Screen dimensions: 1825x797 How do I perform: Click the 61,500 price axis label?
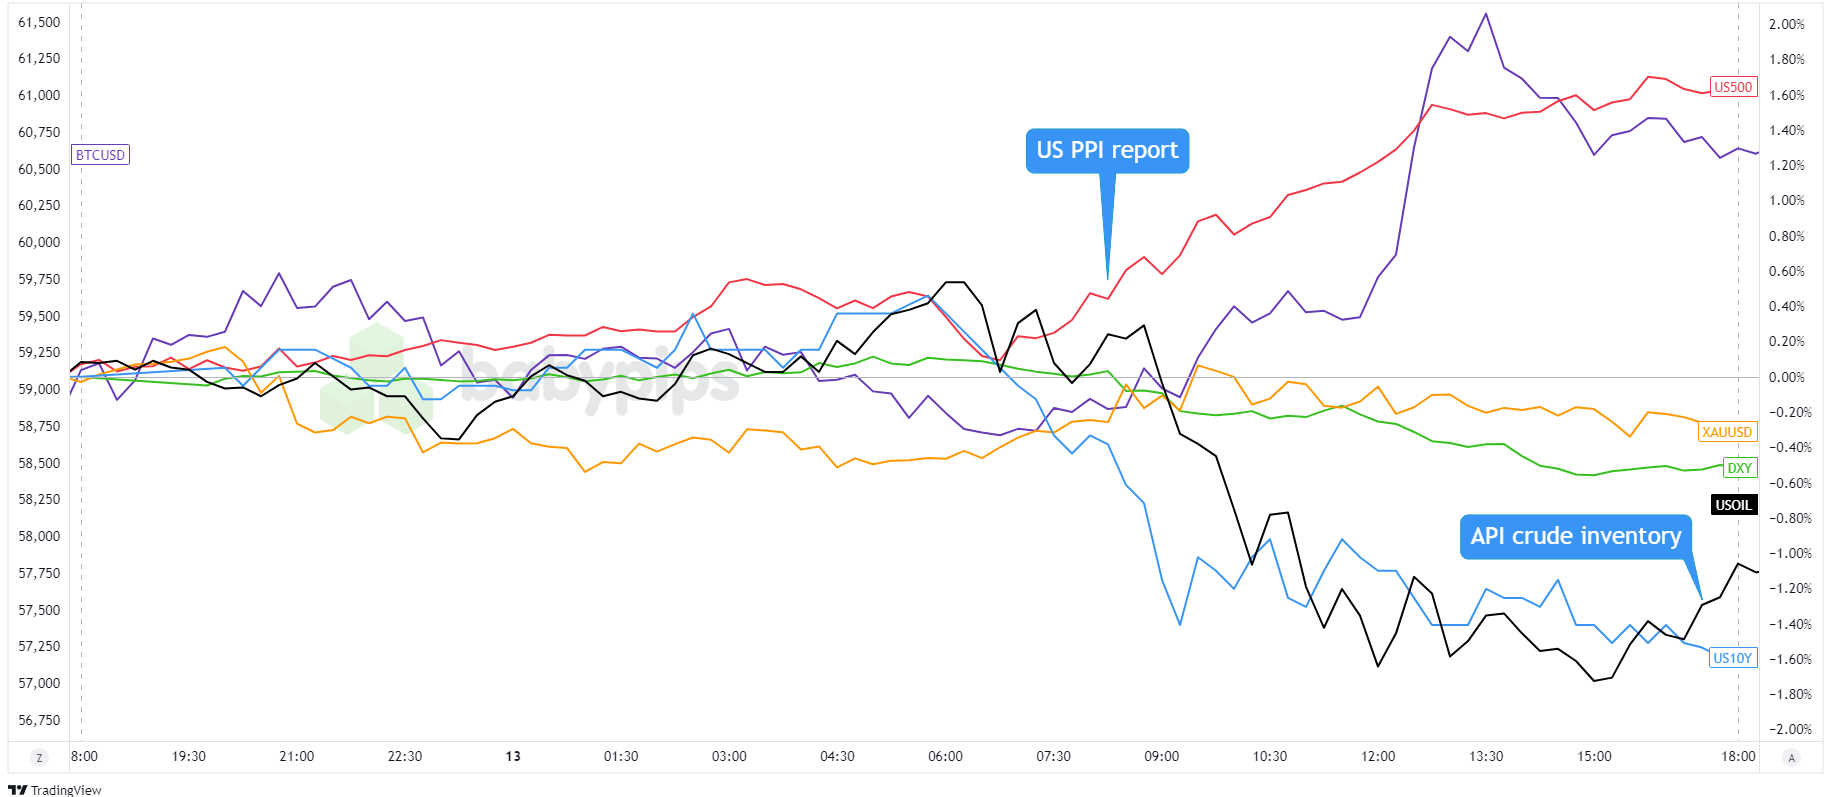(39, 22)
